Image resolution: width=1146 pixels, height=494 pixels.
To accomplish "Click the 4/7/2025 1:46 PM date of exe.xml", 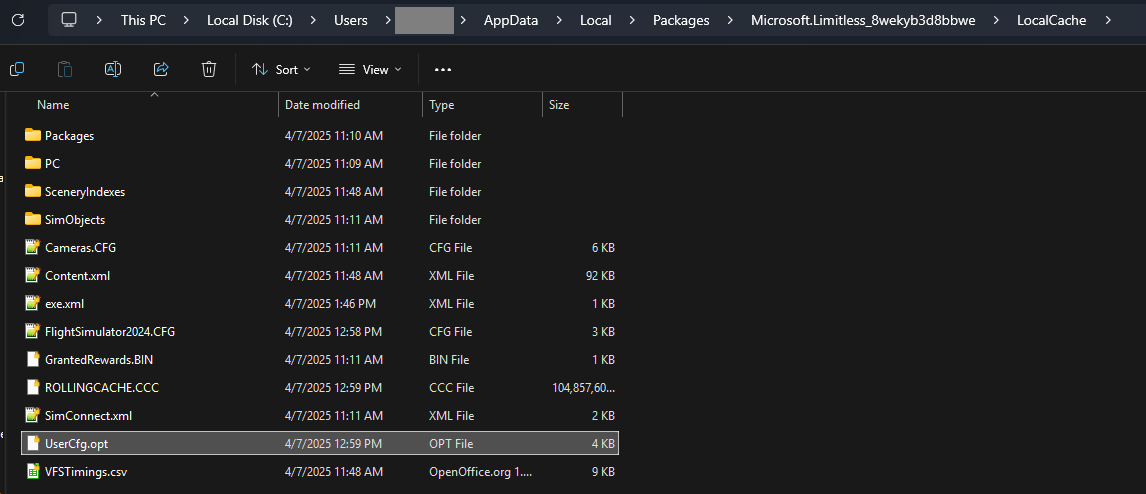I will 330,303.
